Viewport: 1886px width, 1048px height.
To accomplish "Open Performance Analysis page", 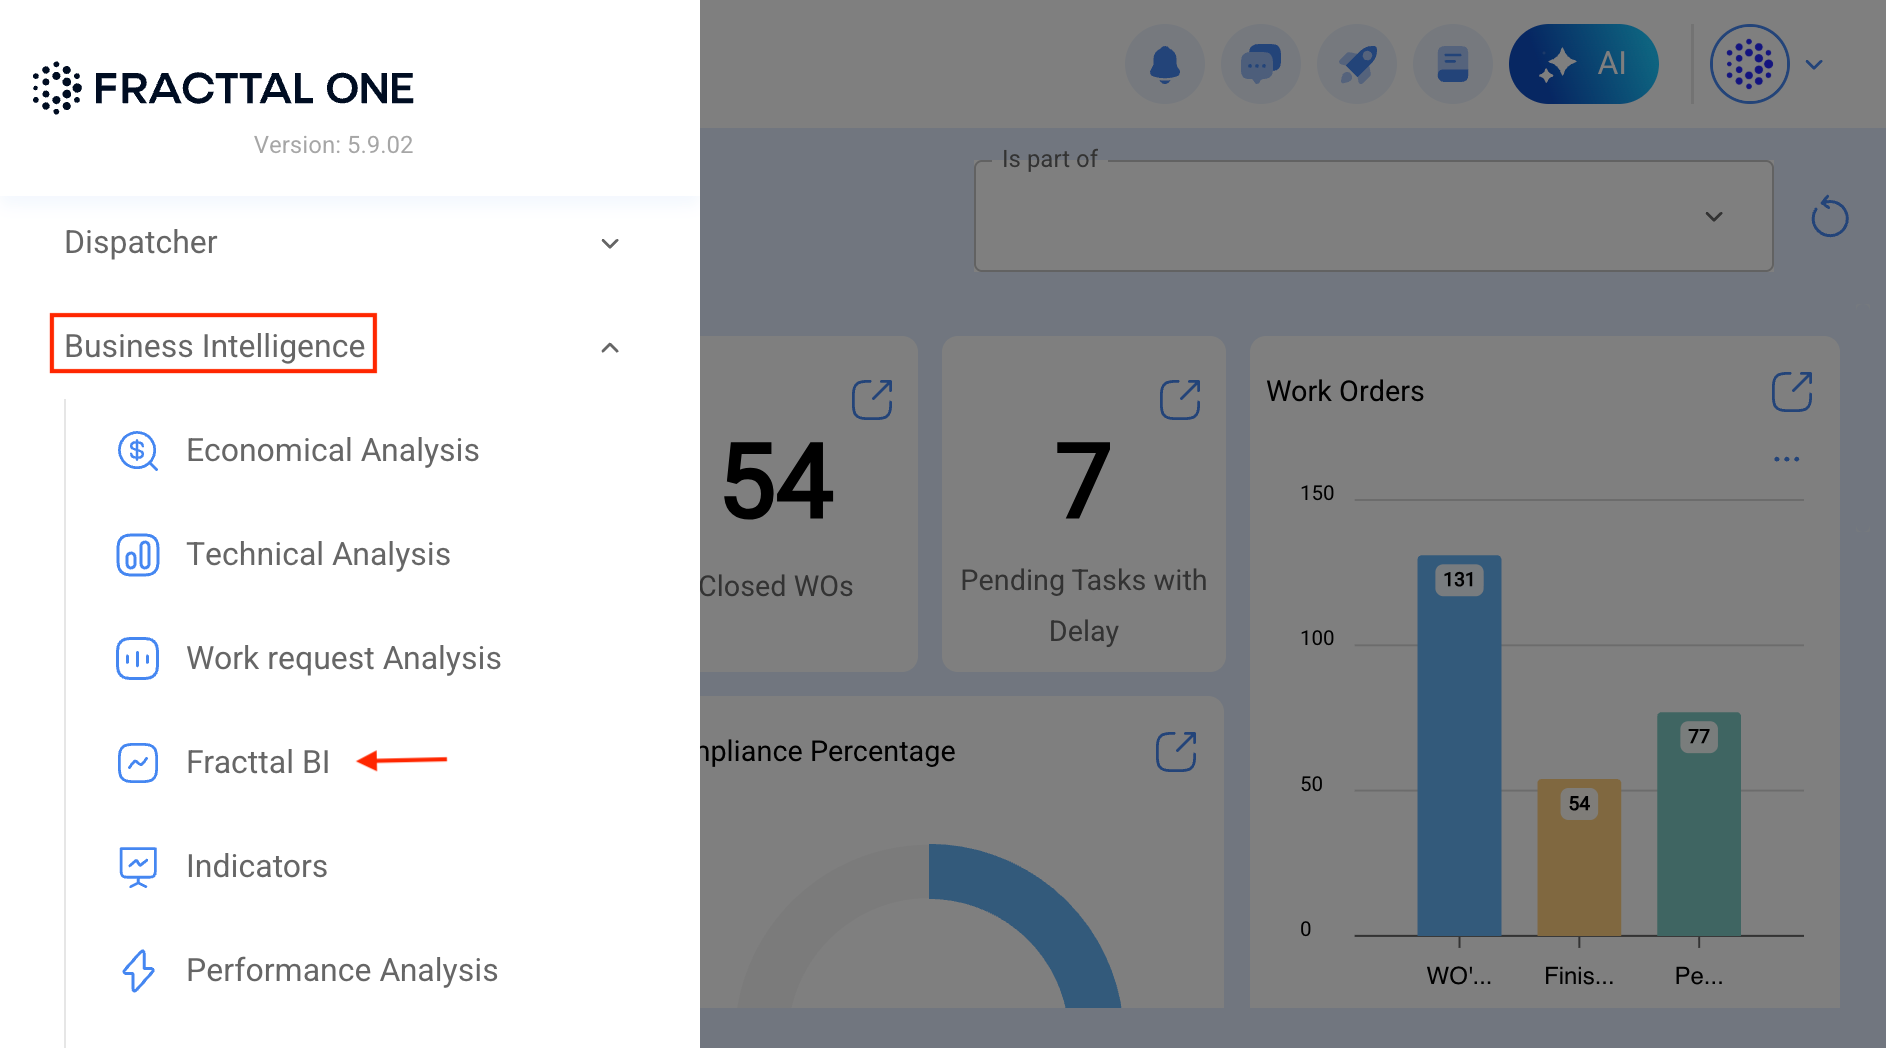I will 342,970.
